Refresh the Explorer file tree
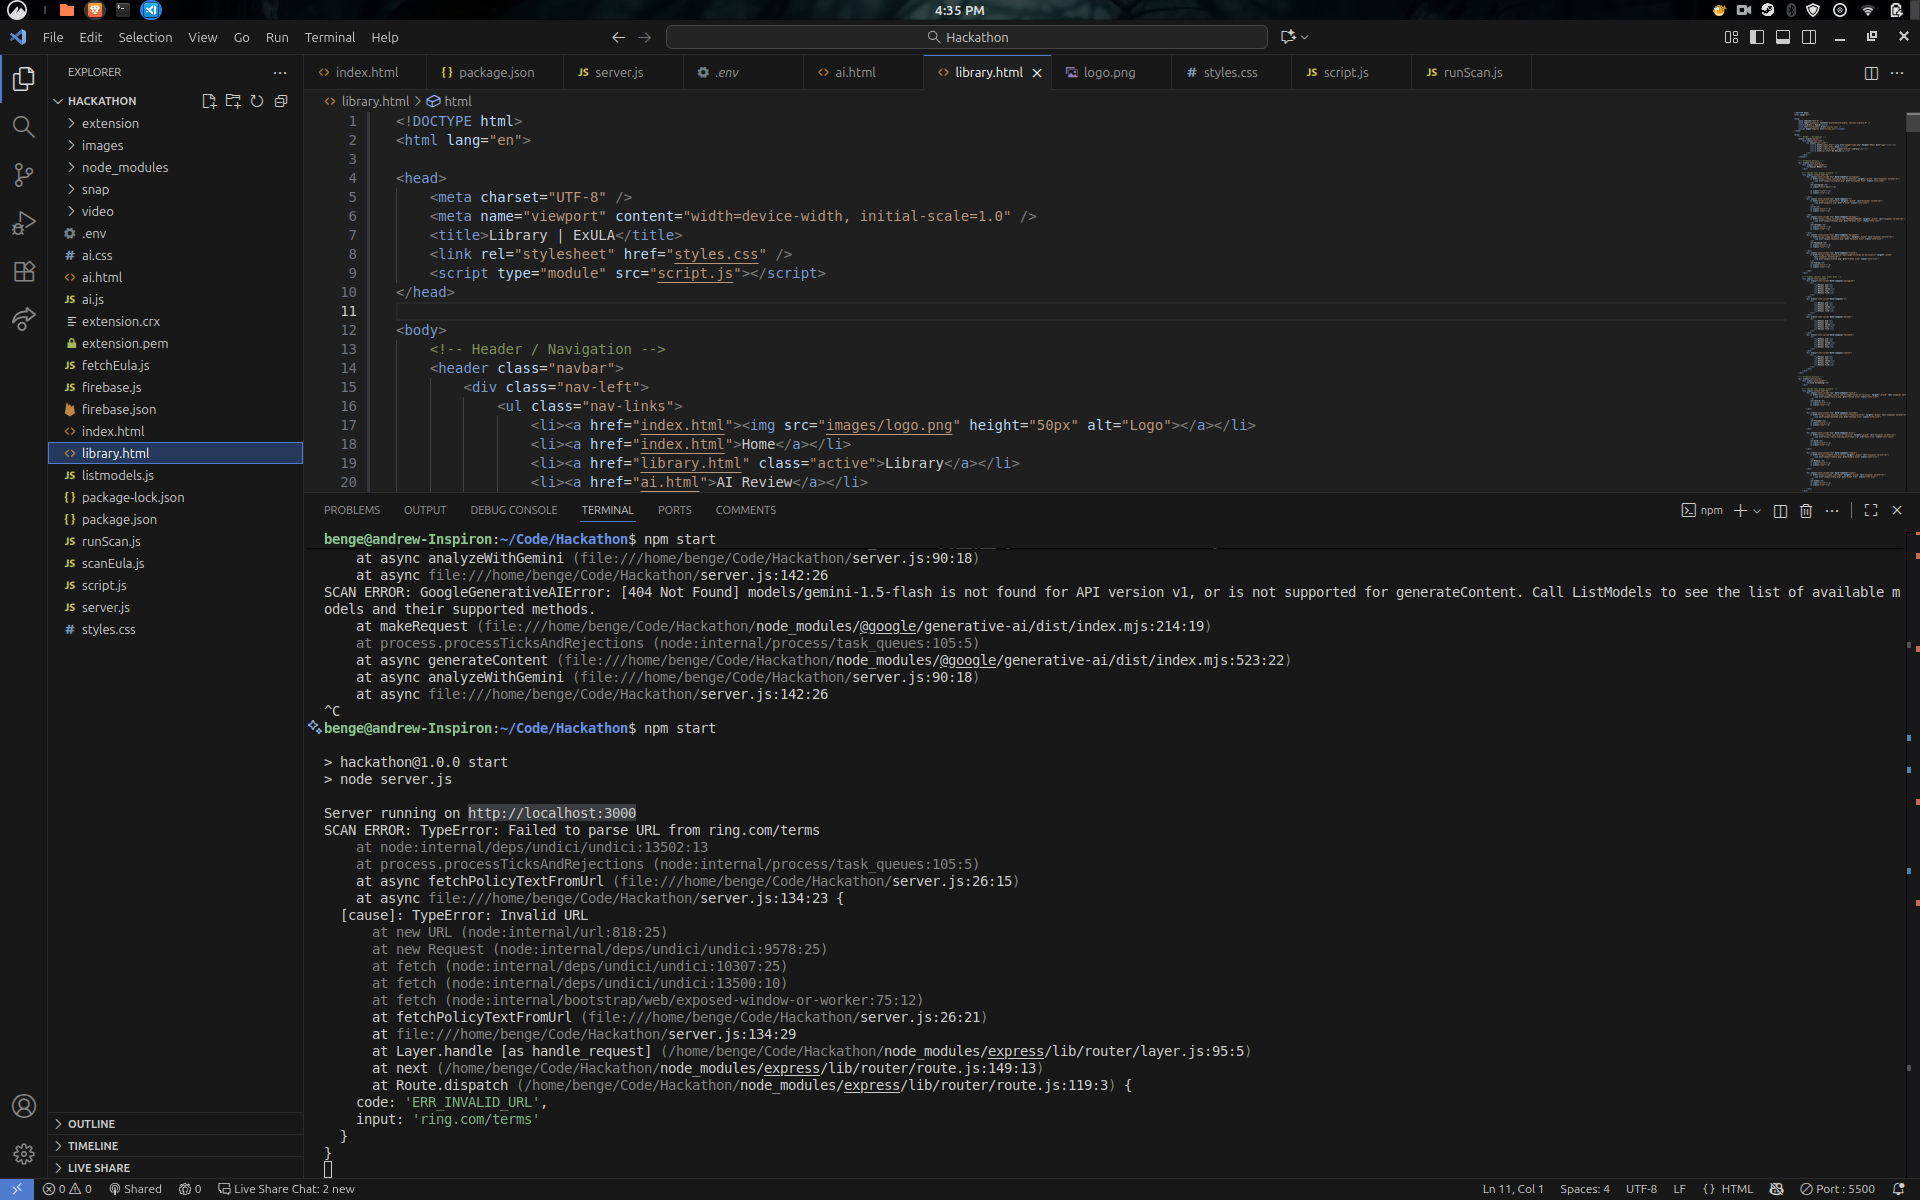1920x1200 pixels. pyautogui.click(x=257, y=101)
